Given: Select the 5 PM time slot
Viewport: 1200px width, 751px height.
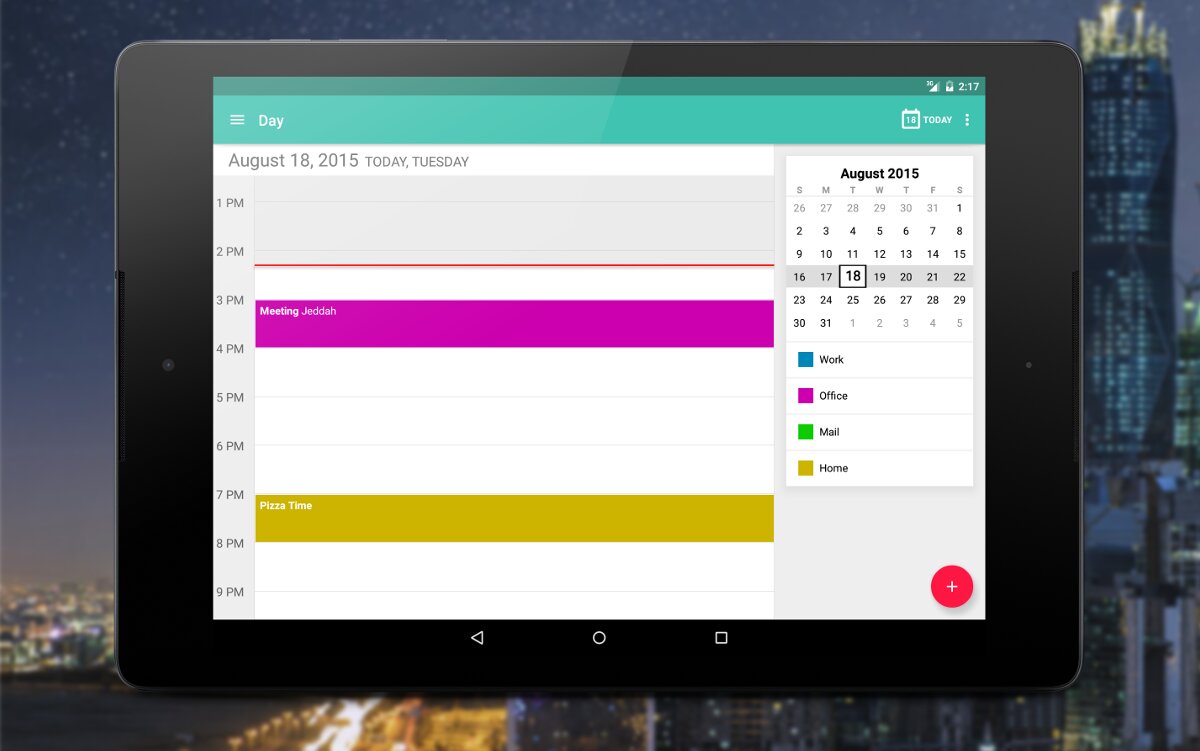Looking at the screenshot, I should (x=514, y=421).
